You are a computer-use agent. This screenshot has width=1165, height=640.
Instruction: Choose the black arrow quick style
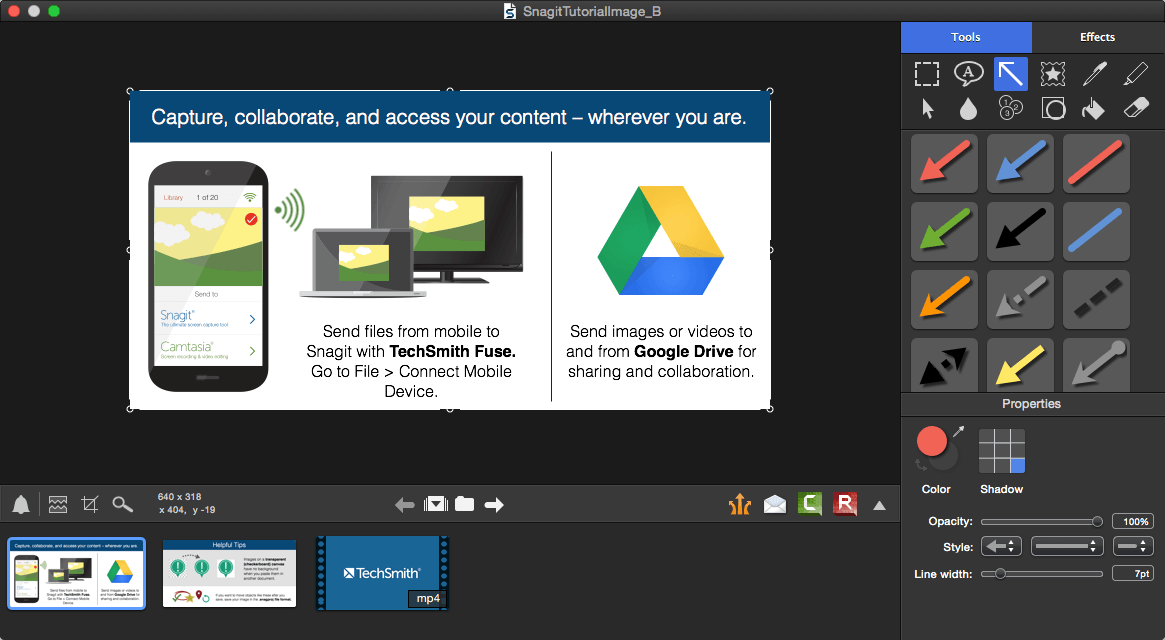1020,231
